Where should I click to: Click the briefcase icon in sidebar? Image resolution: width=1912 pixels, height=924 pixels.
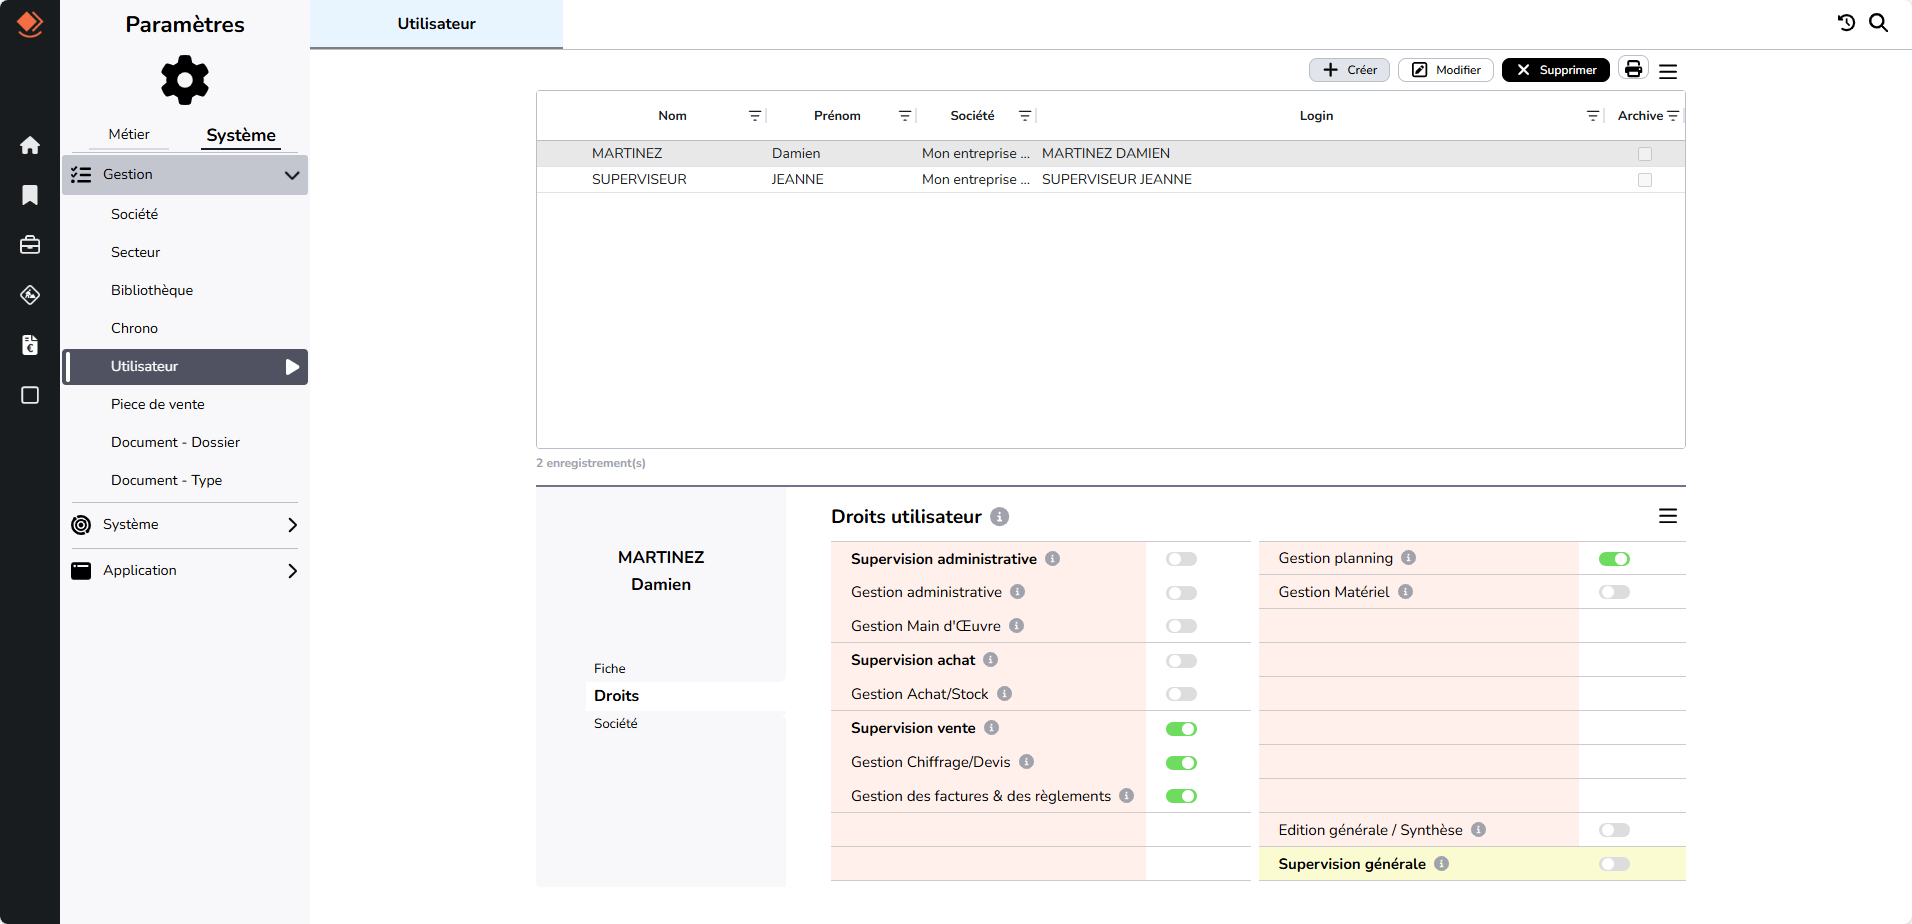point(30,245)
